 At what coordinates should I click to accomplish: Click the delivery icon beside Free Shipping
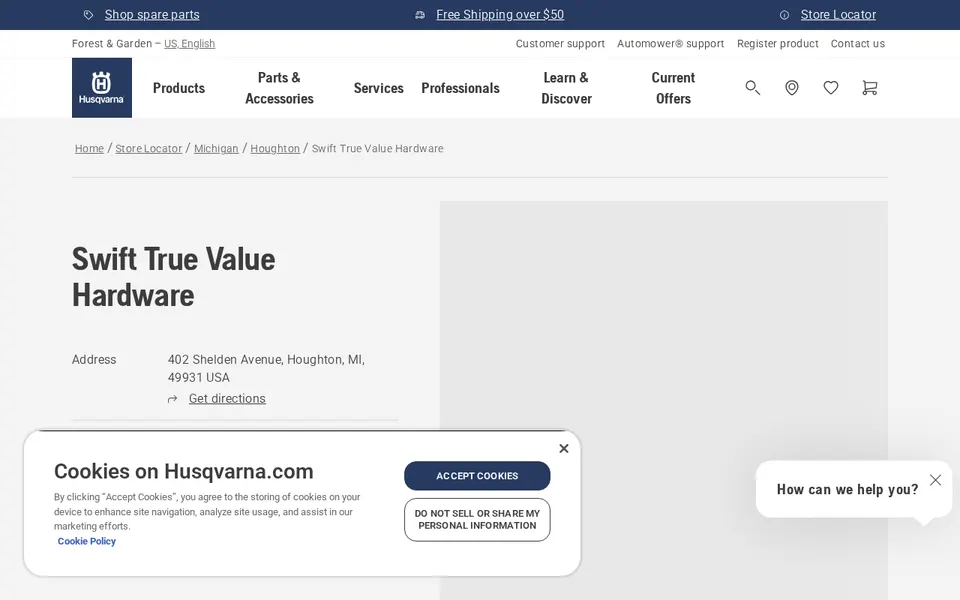pyautogui.click(x=420, y=15)
